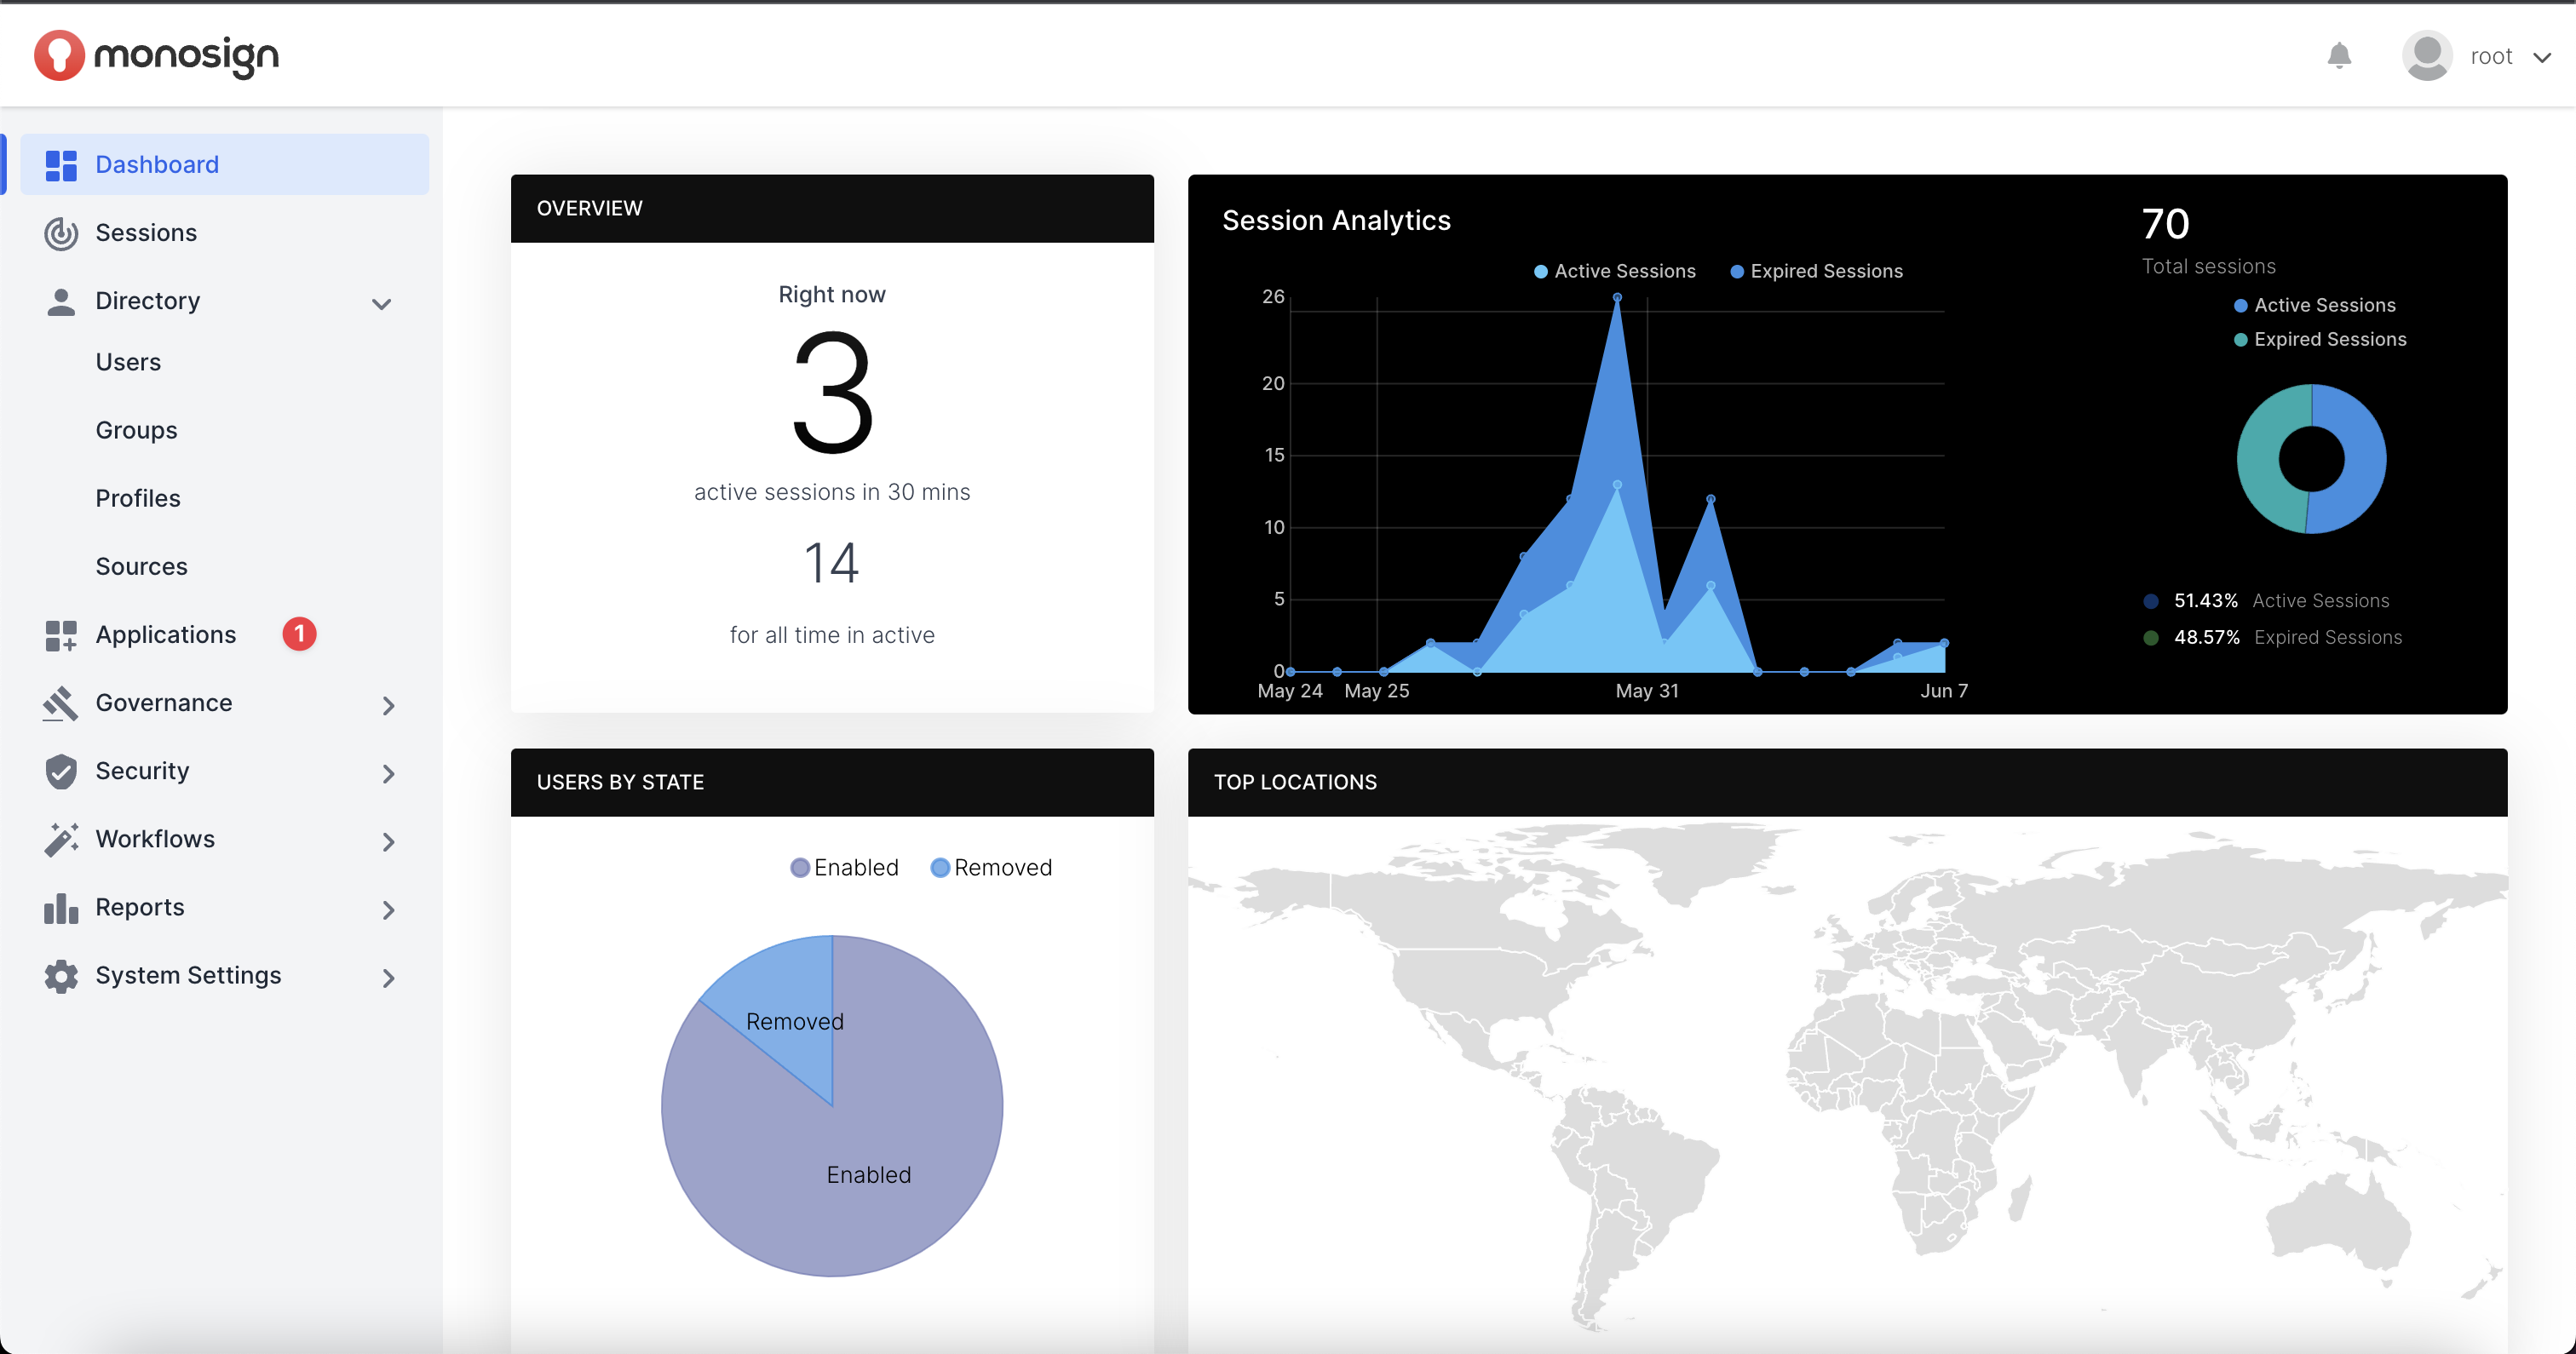Viewport: 2576px width, 1354px height.
Task: Collapse the Directory submenu chevron
Action: (x=381, y=303)
